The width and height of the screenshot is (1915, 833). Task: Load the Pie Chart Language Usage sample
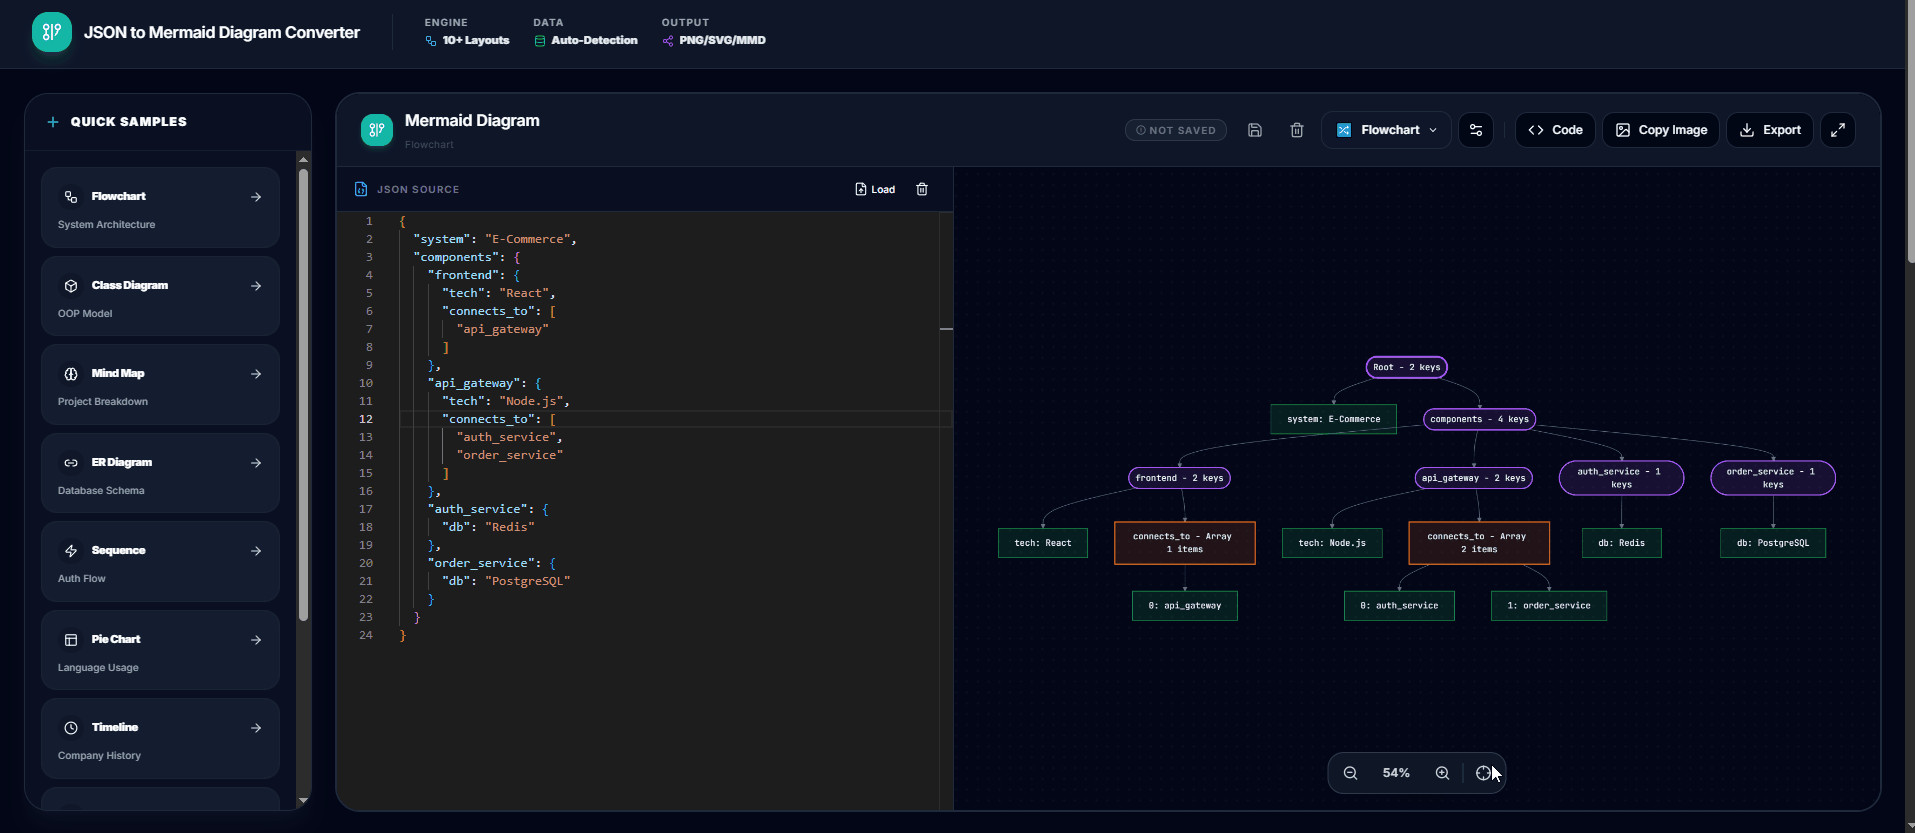point(160,650)
